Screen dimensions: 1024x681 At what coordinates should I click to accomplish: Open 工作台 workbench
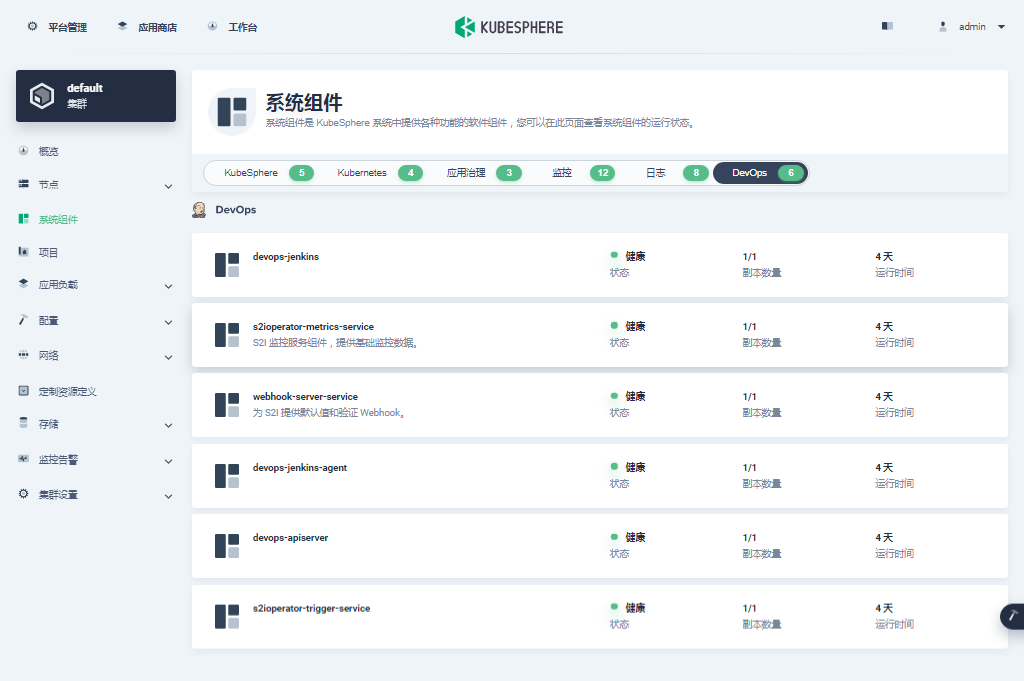coord(242,27)
